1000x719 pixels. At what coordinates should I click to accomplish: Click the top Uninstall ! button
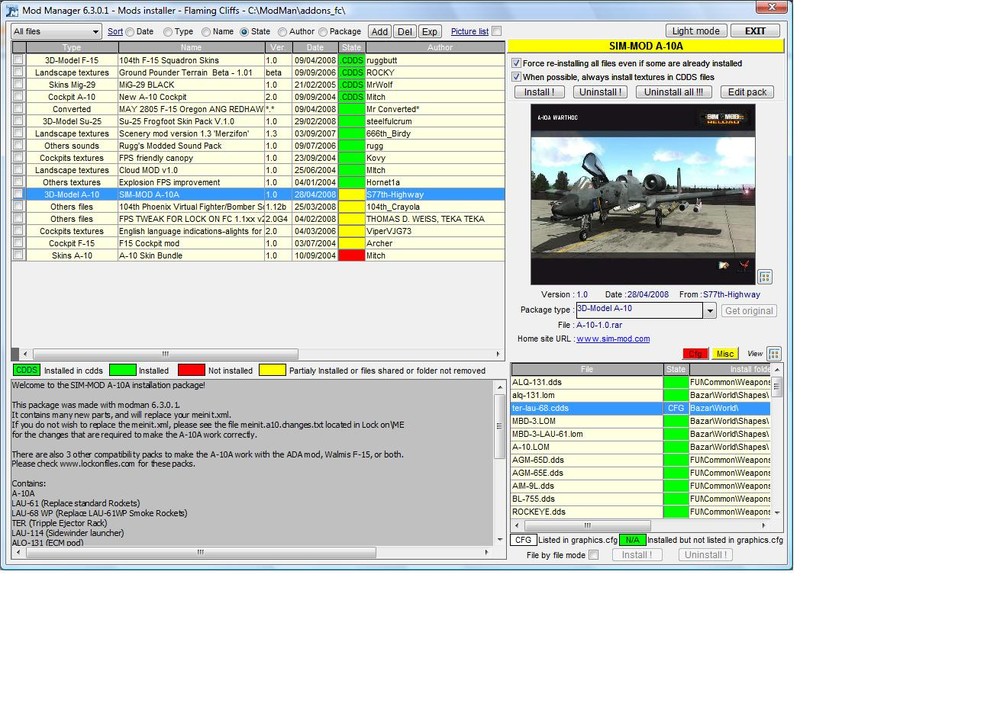click(x=600, y=92)
